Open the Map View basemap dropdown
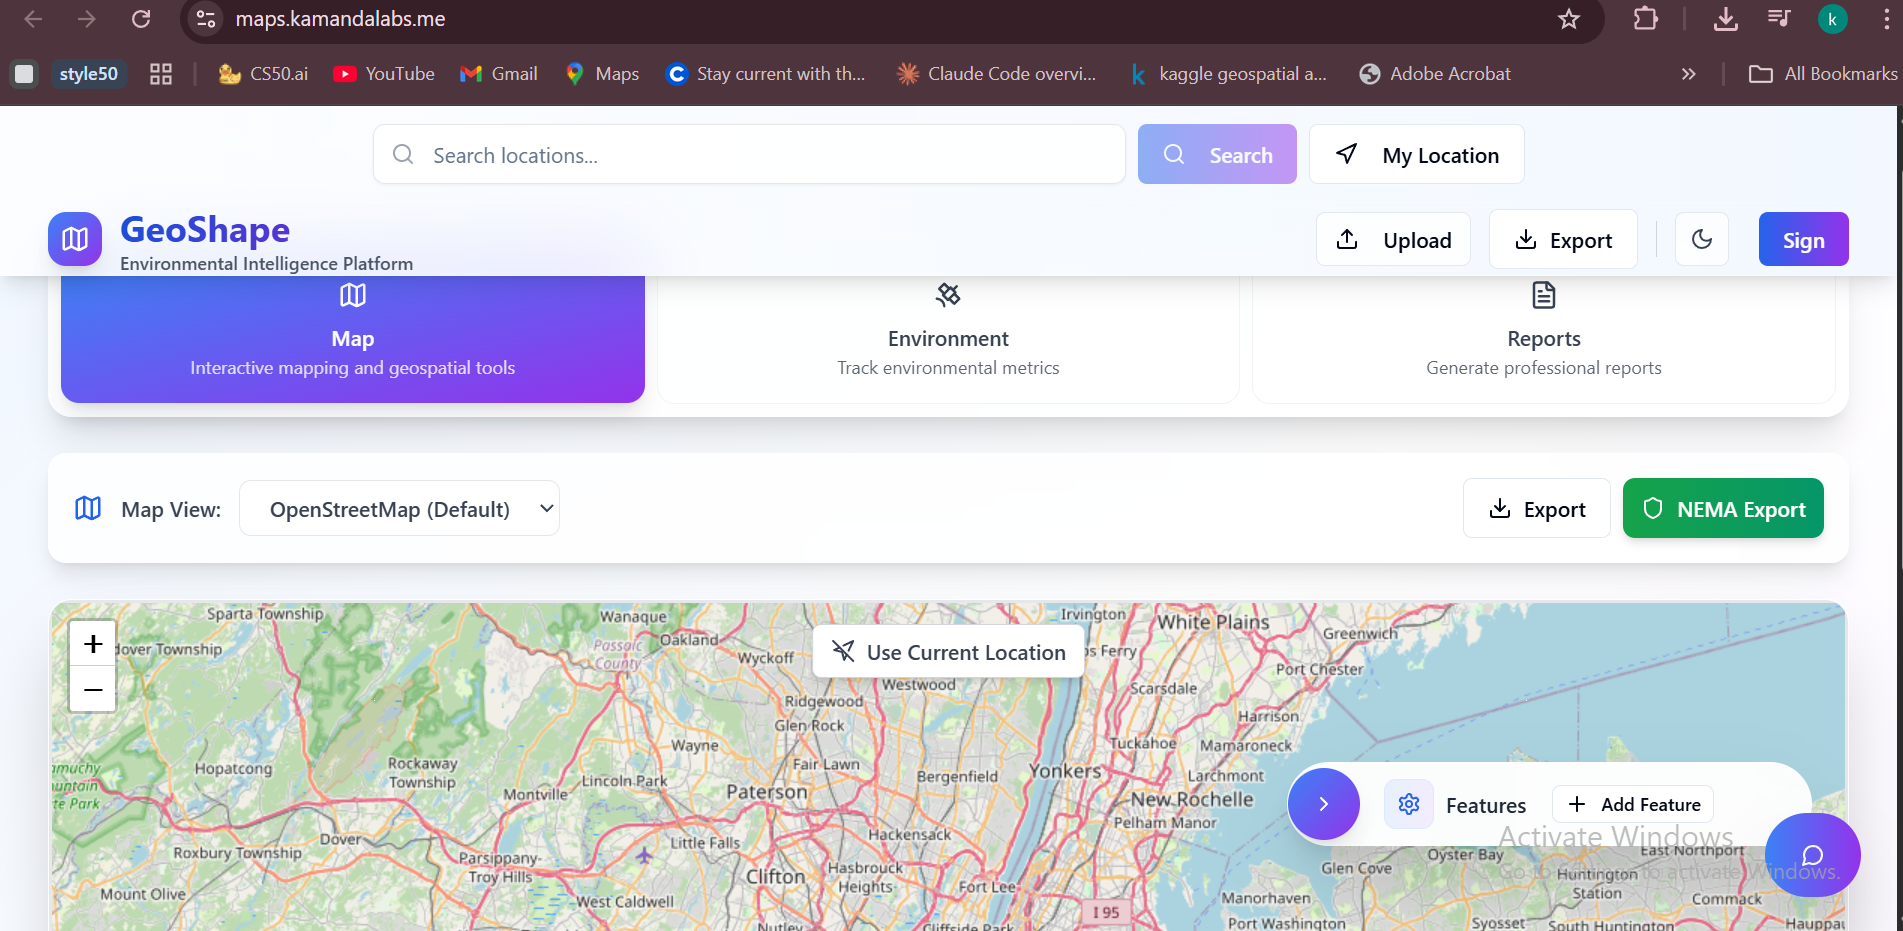Viewport: 1903px width, 931px height. (x=399, y=509)
